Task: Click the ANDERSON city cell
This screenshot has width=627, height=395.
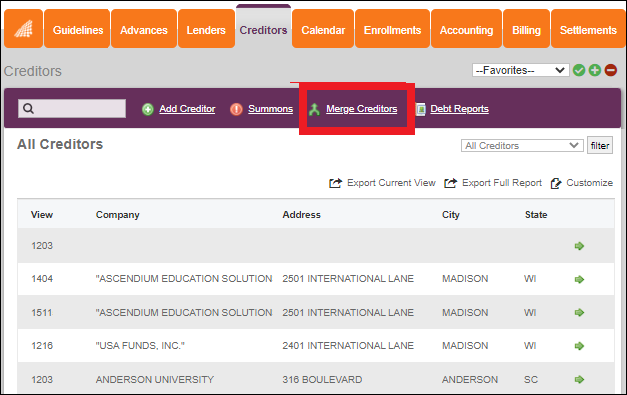Action: (470, 379)
